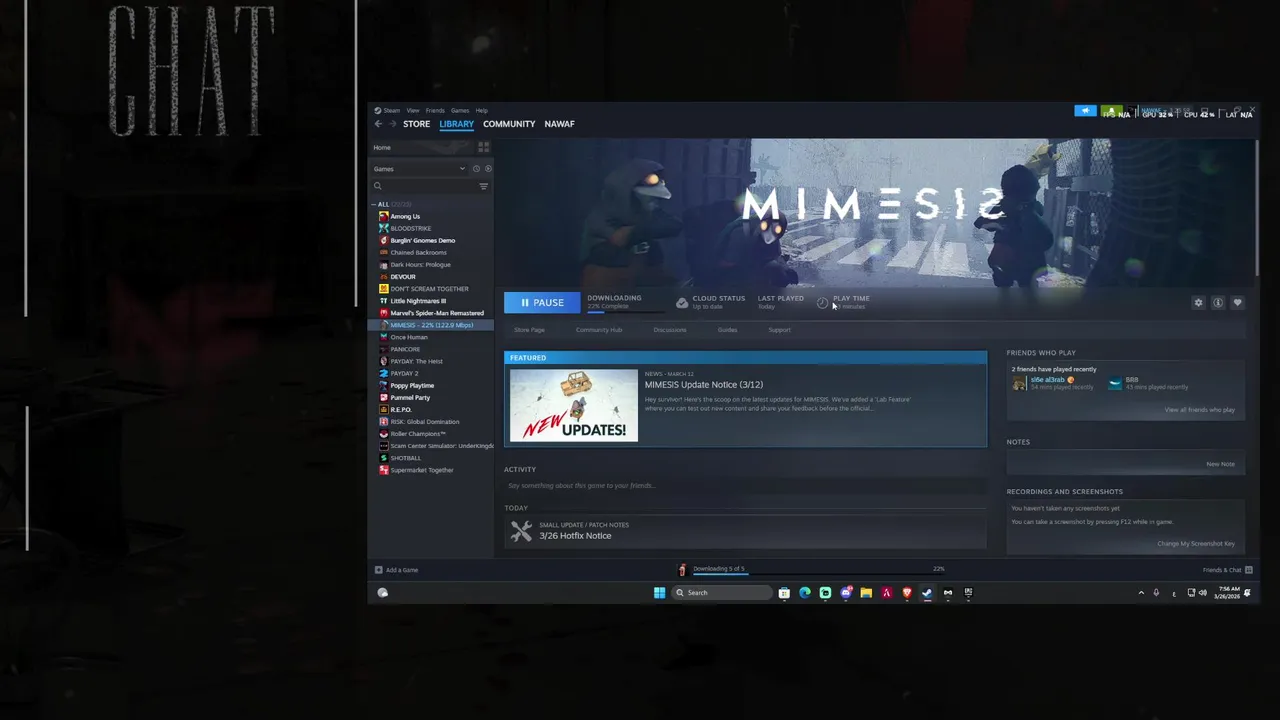Open Microsoft Store from taskbar
1280x720 pixels.
tap(784, 593)
